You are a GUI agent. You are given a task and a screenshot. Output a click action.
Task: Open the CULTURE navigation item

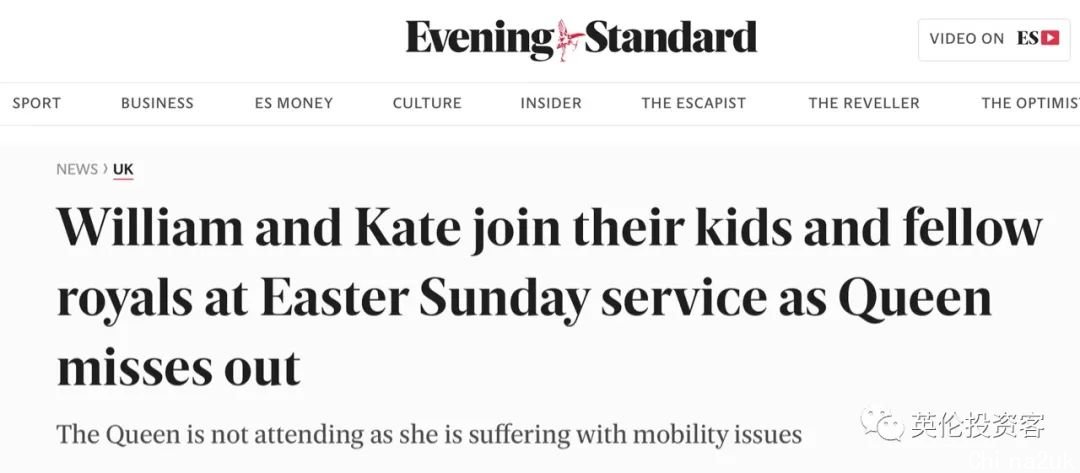point(427,103)
